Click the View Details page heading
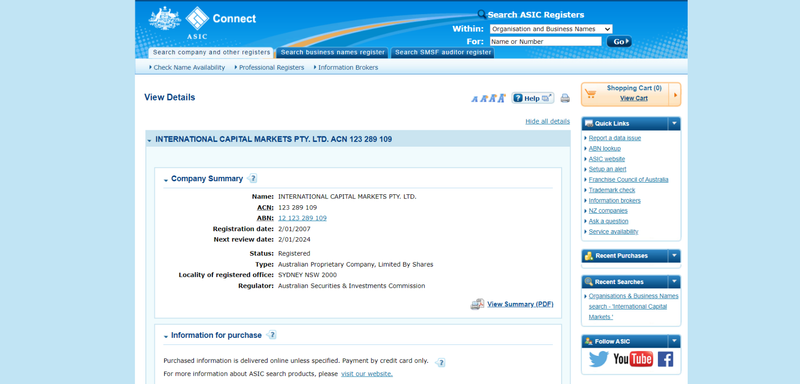The image size is (800, 384). pos(169,97)
